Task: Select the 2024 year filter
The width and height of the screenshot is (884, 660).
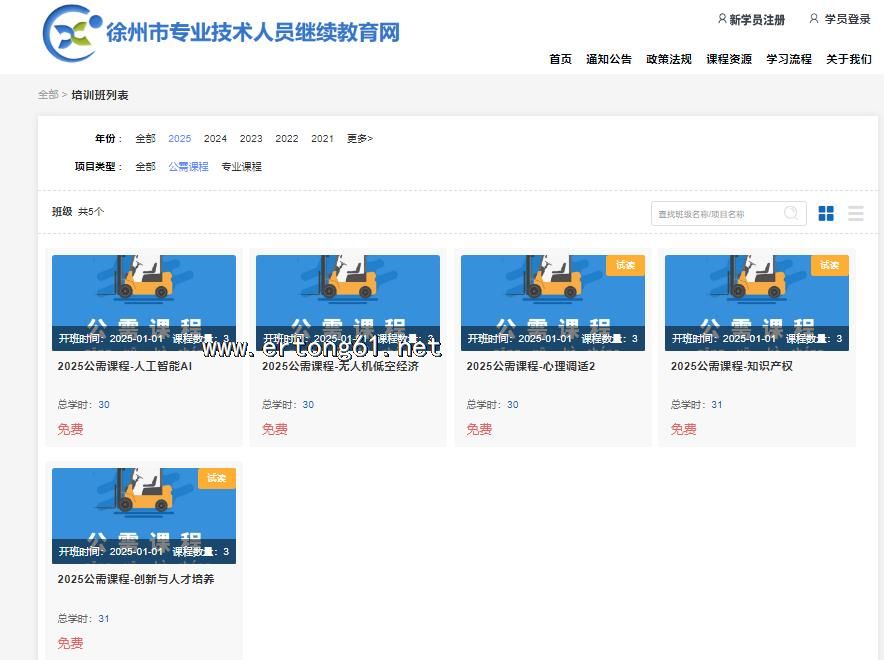Action: [x=215, y=139]
